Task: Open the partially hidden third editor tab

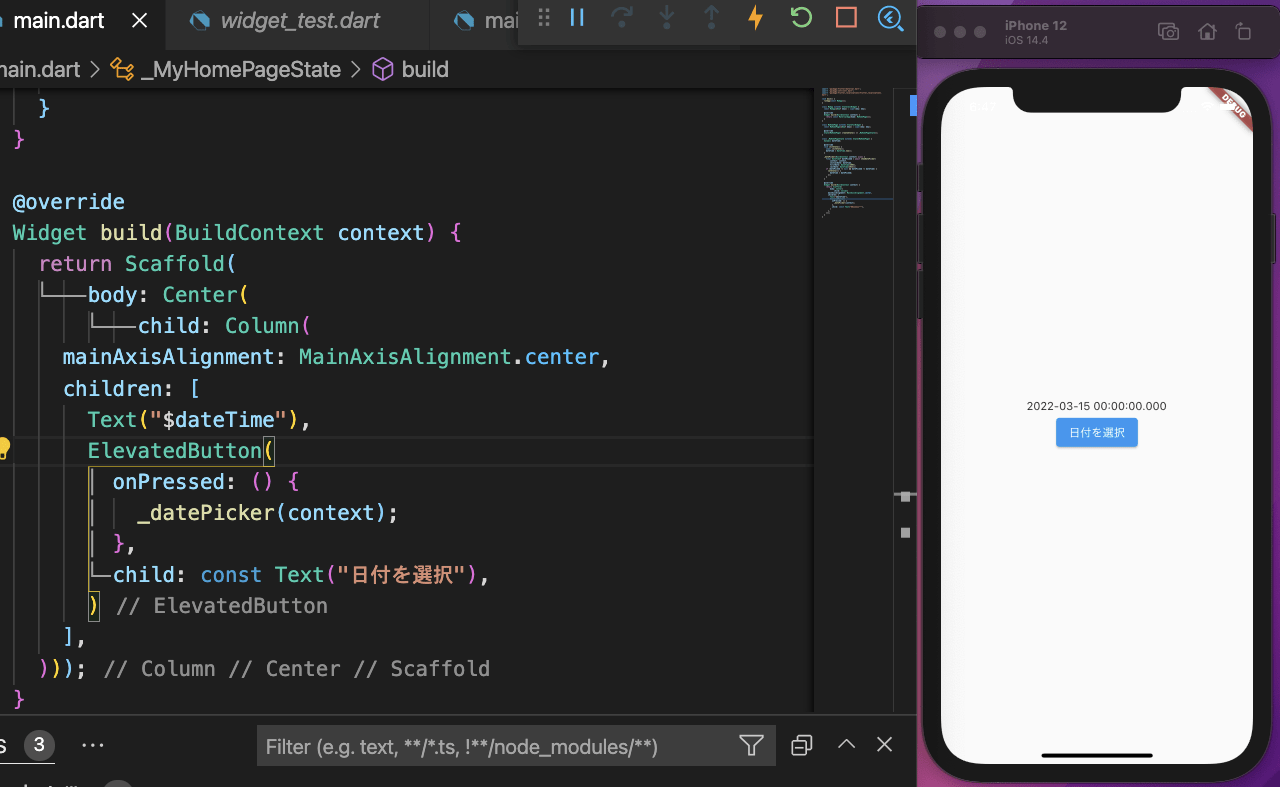Action: click(486, 20)
